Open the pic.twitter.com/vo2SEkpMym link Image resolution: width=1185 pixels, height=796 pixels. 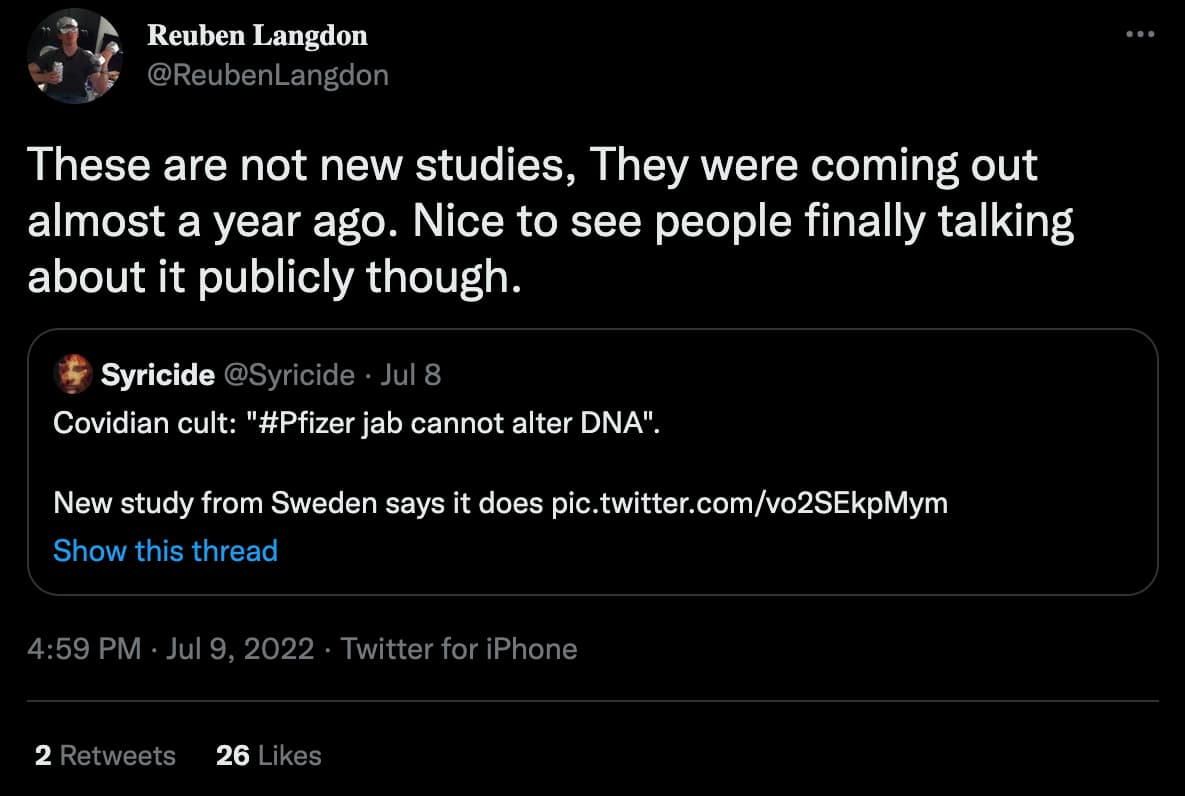(x=749, y=503)
